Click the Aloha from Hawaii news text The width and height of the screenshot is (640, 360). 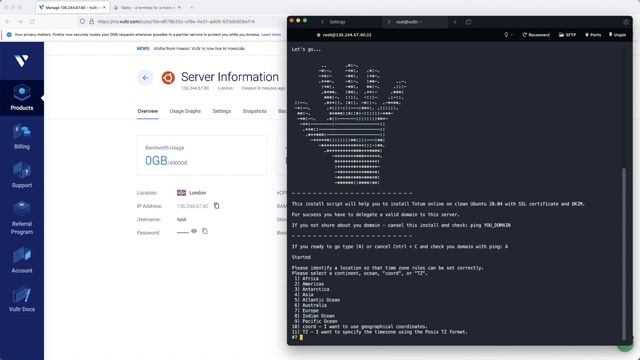click(199, 48)
